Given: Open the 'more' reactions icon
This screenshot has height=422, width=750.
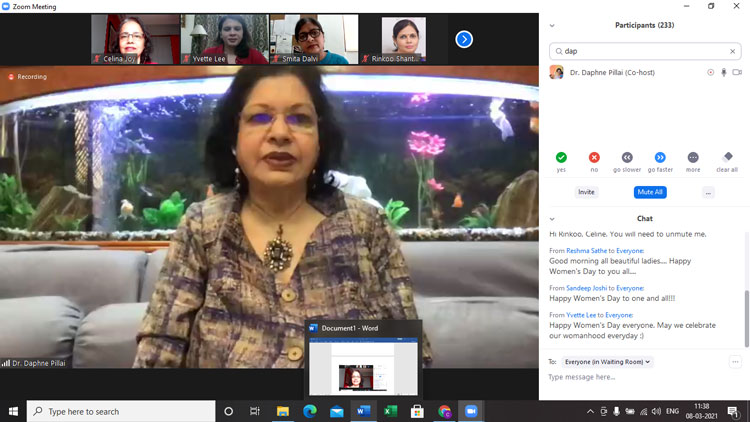Looking at the screenshot, I should click(693, 157).
